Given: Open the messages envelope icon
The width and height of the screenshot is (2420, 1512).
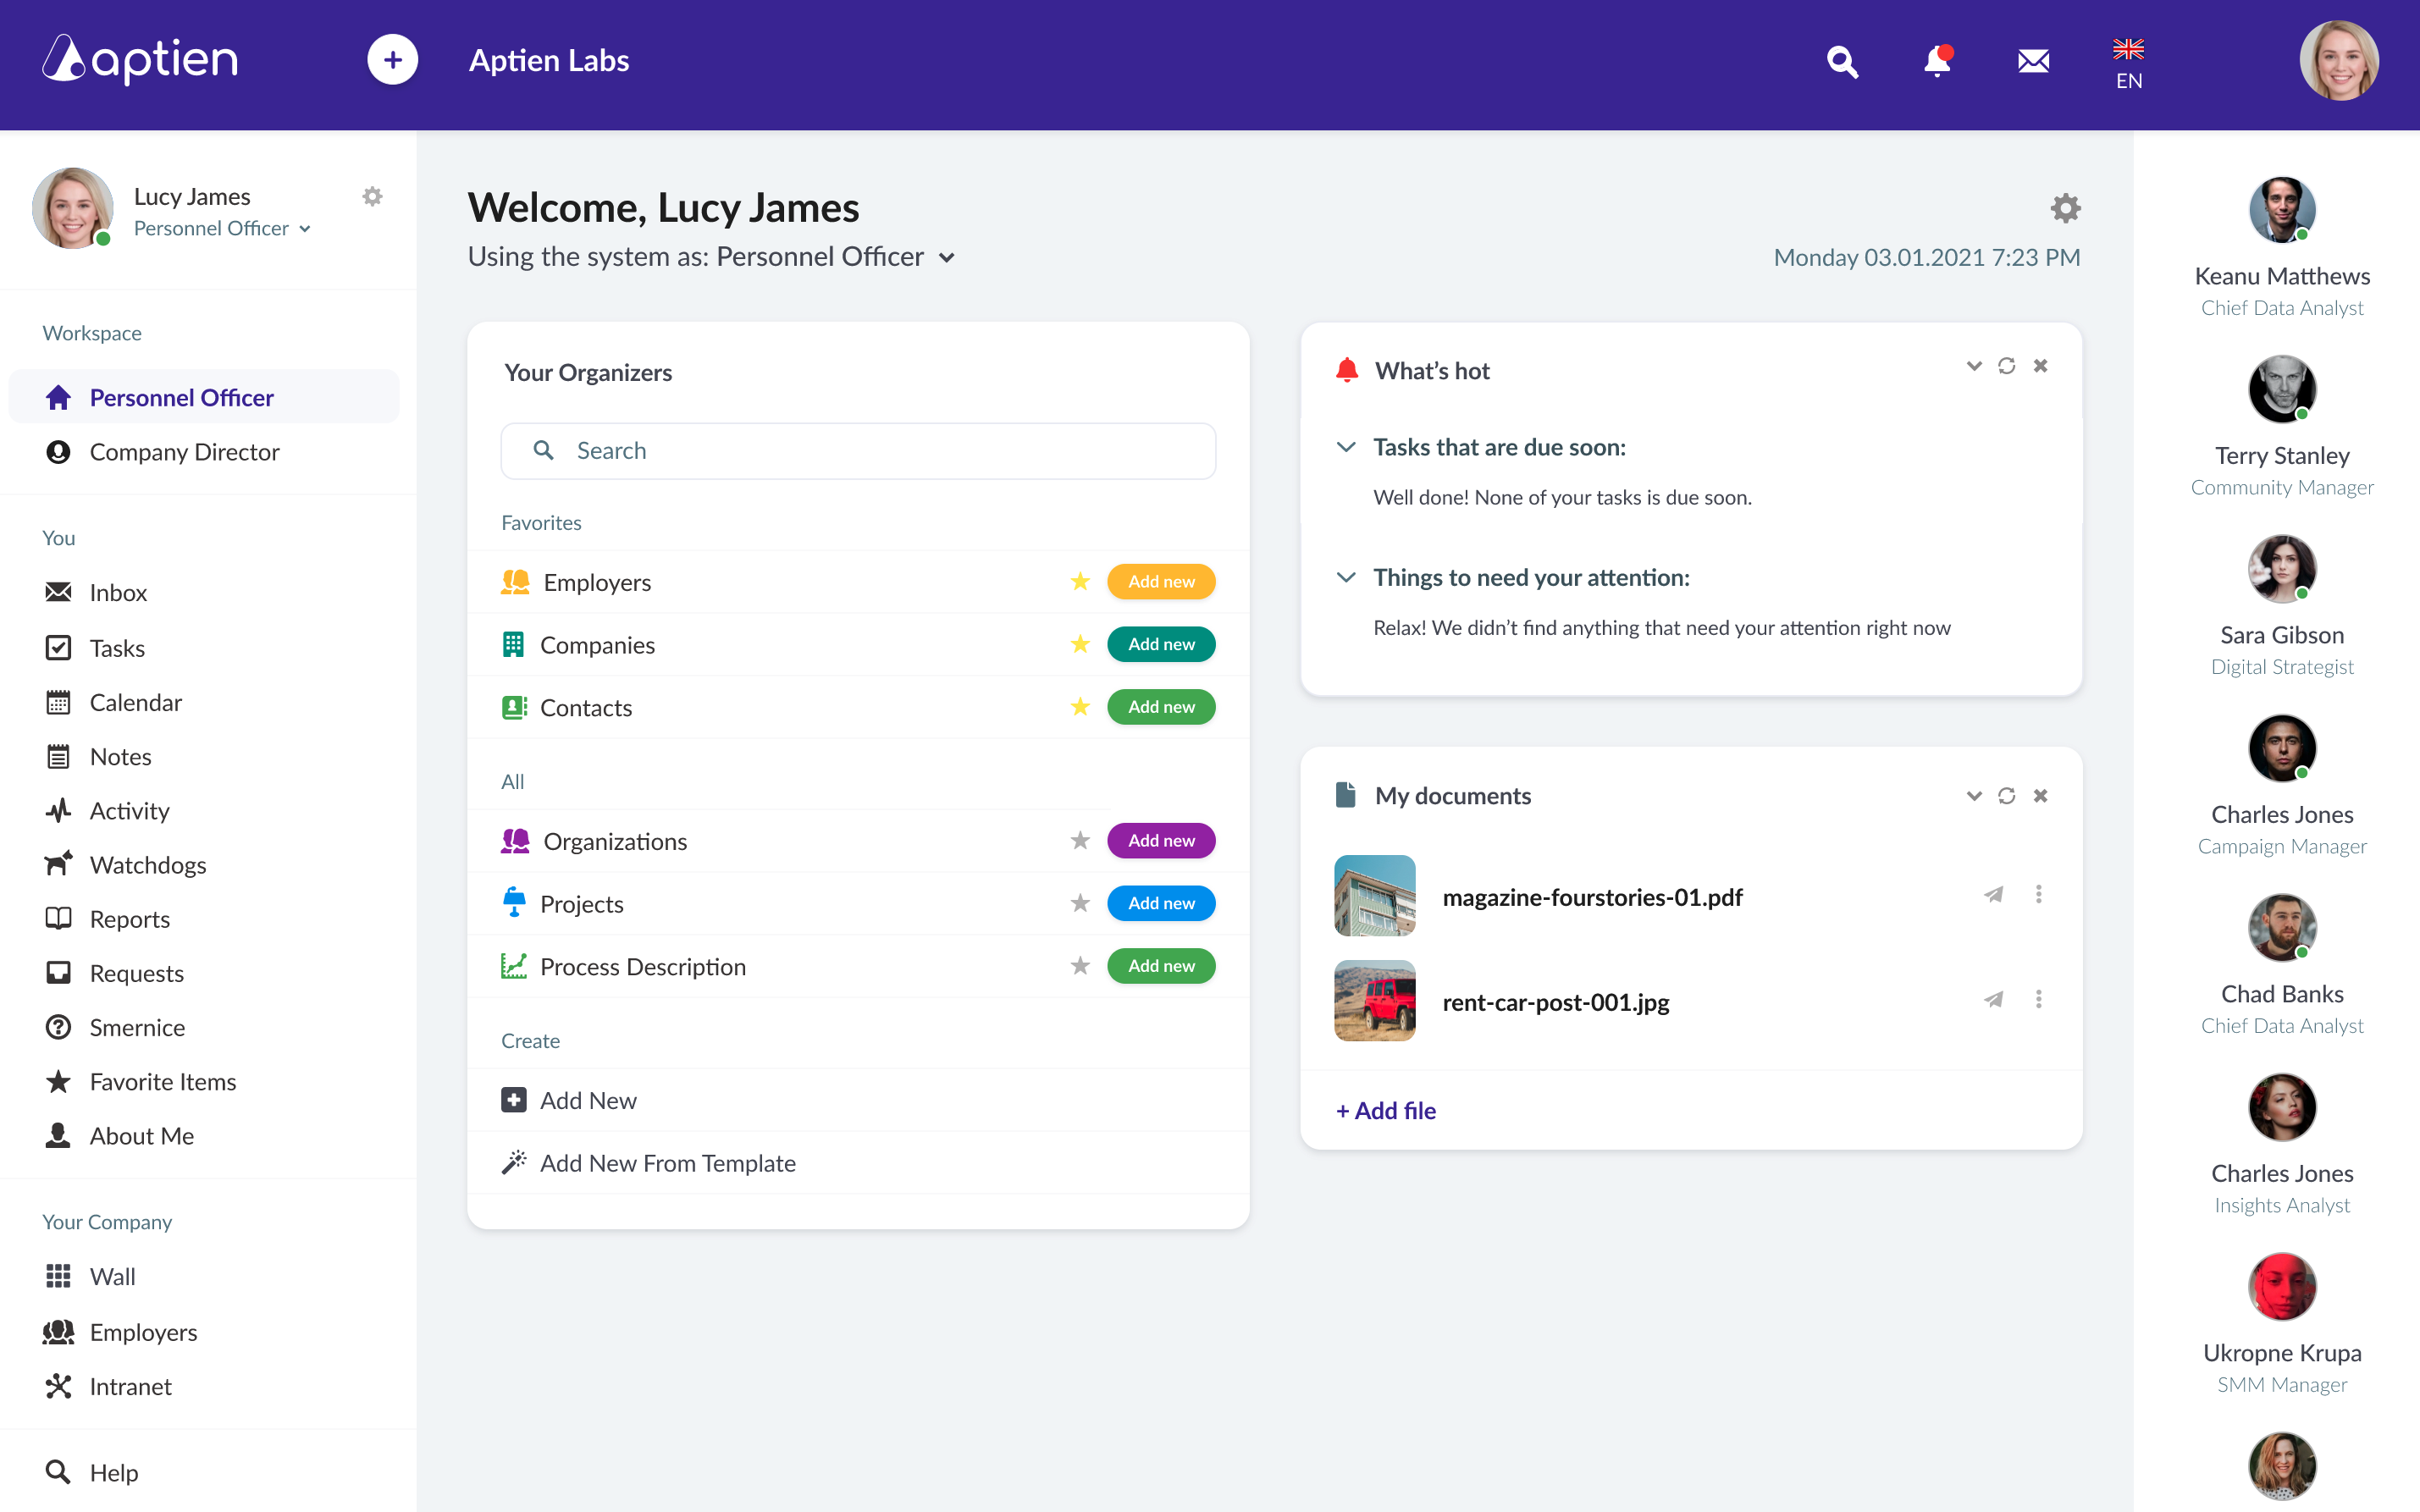Looking at the screenshot, I should tap(2035, 61).
